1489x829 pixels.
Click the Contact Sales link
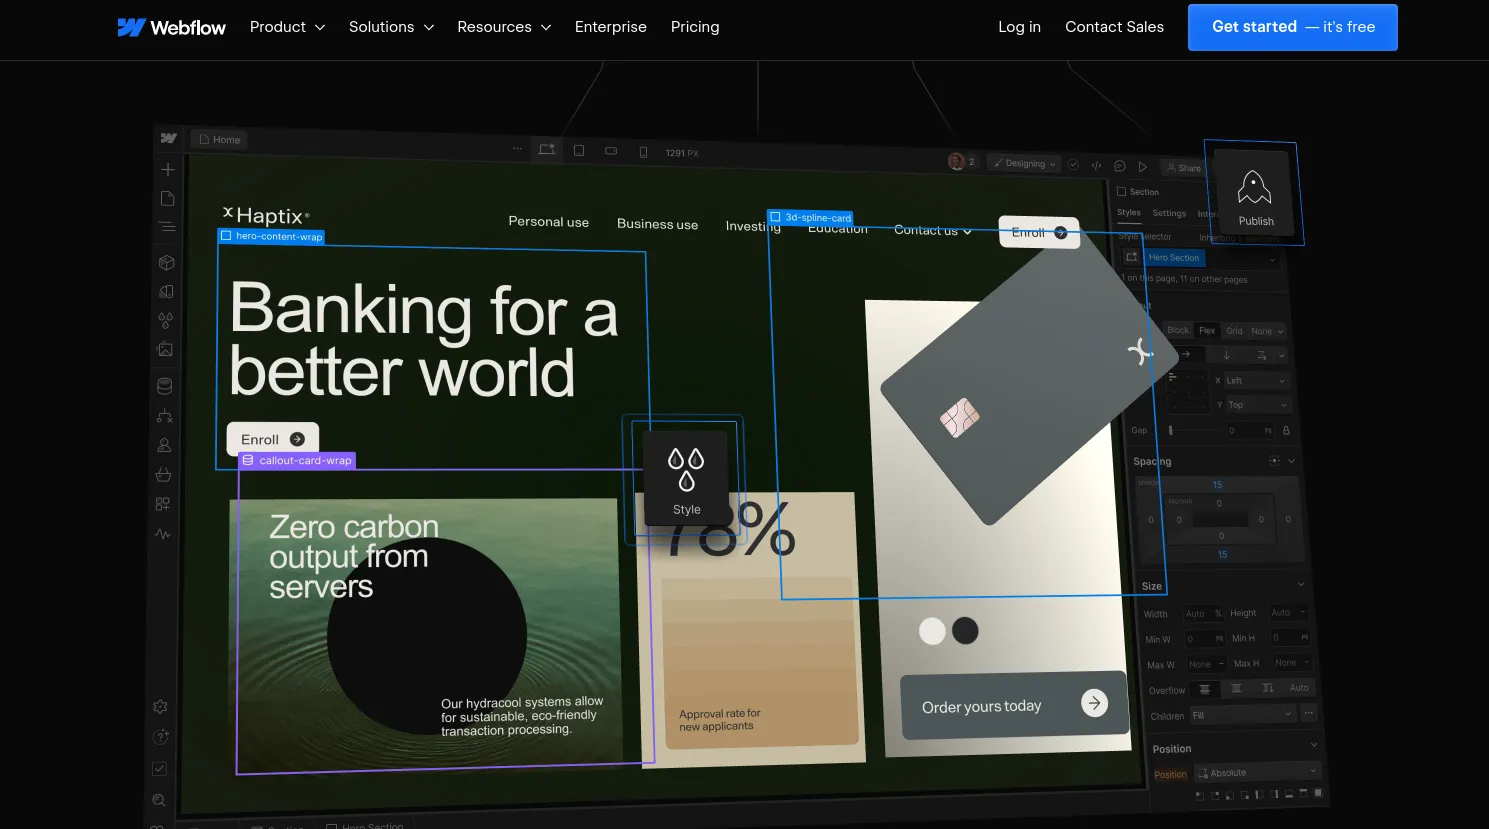pyautogui.click(x=1114, y=27)
